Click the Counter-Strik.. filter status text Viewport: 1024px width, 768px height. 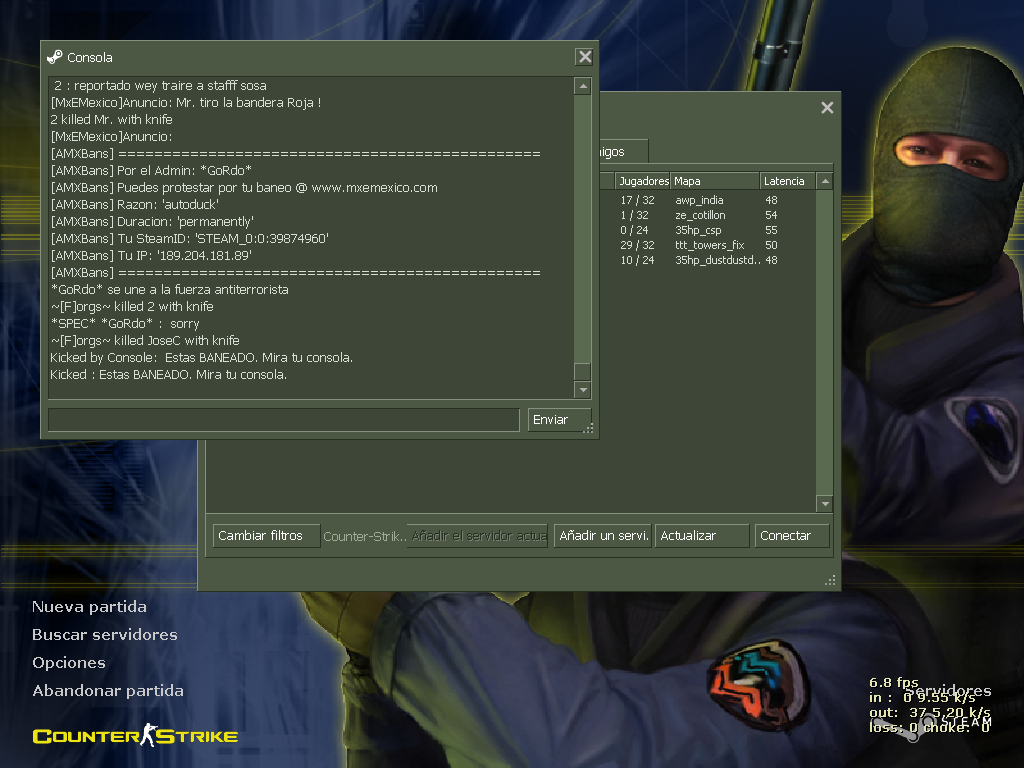click(x=364, y=536)
